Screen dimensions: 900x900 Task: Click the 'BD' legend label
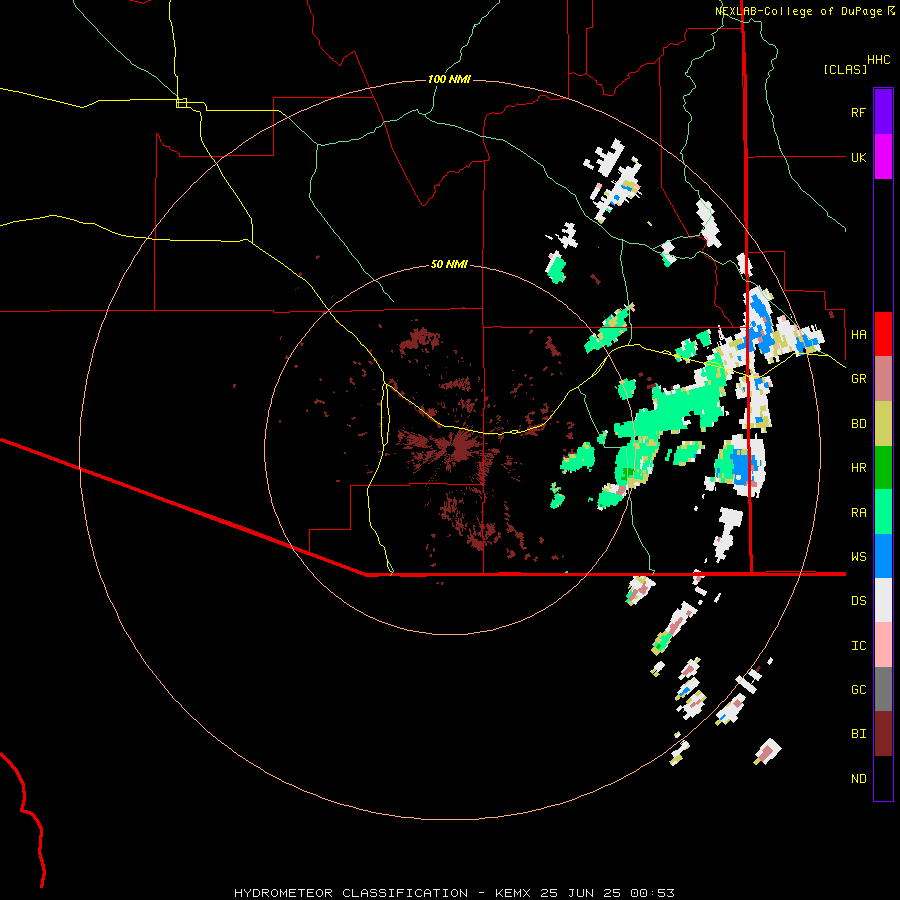[858, 424]
